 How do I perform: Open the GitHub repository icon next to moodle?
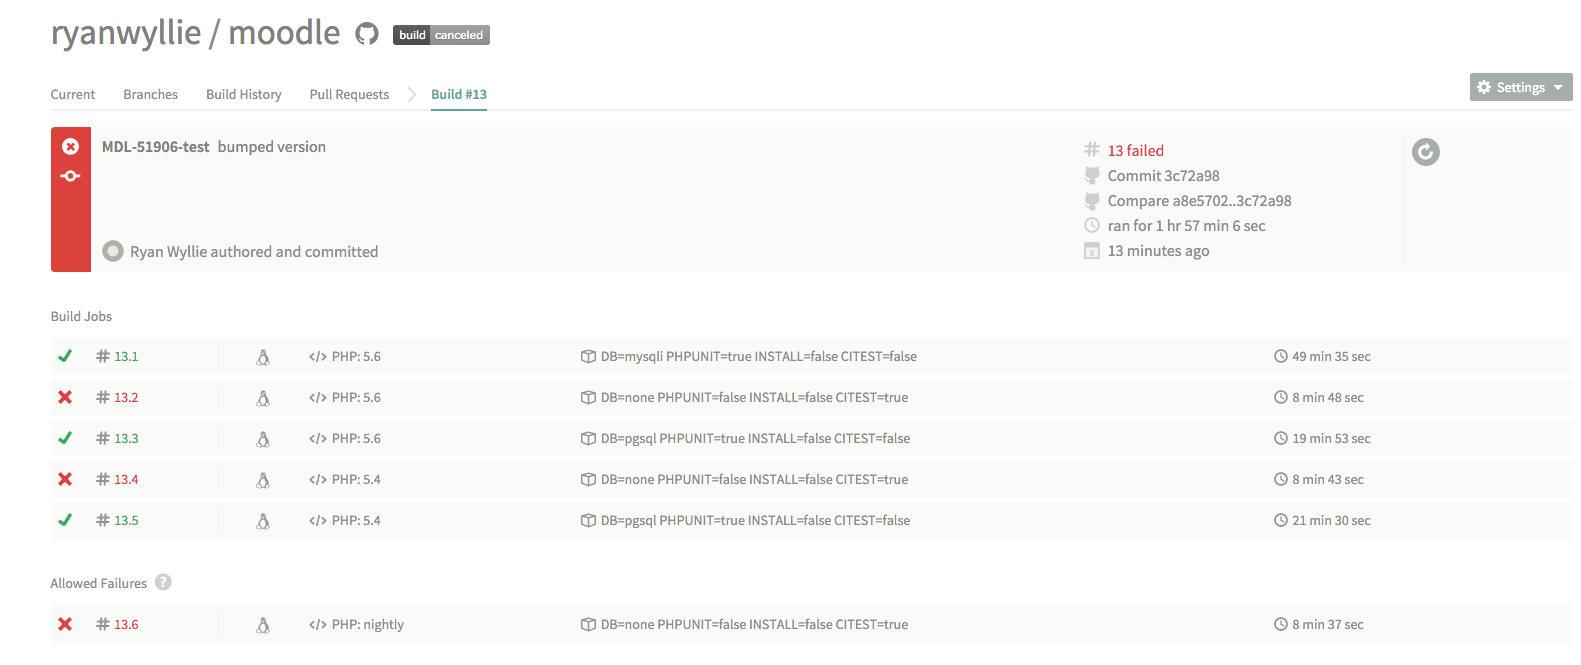367,34
